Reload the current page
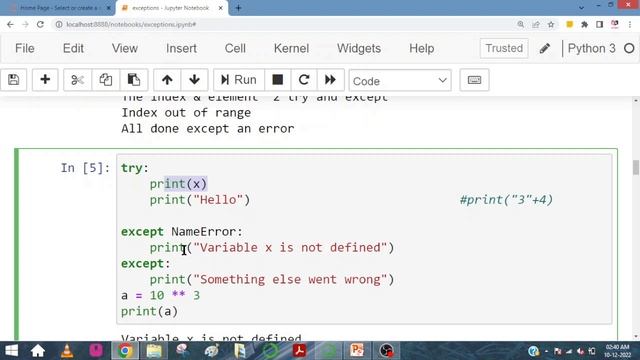Viewport: 640px width, 360px height. click(x=40, y=24)
